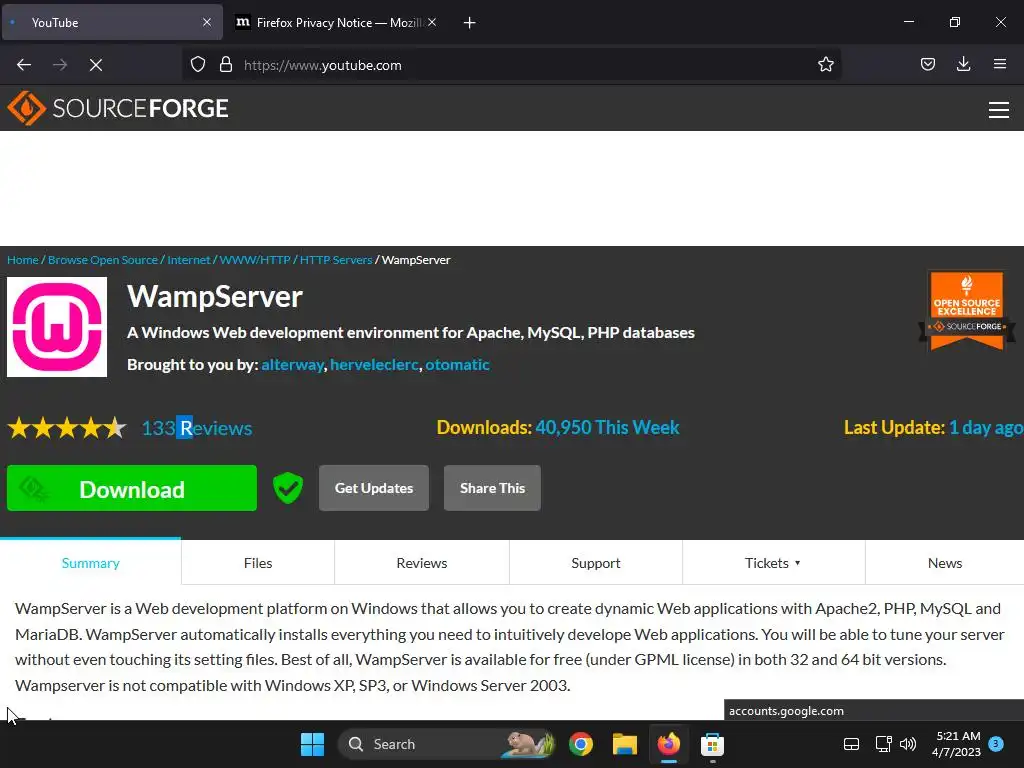Open the Summary tab

[91, 562]
